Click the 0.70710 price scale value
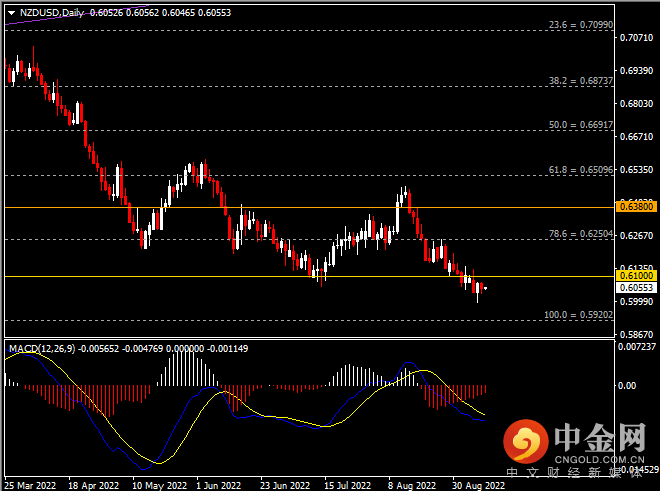This screenshot has height=491, width=660. click(636, 38)
